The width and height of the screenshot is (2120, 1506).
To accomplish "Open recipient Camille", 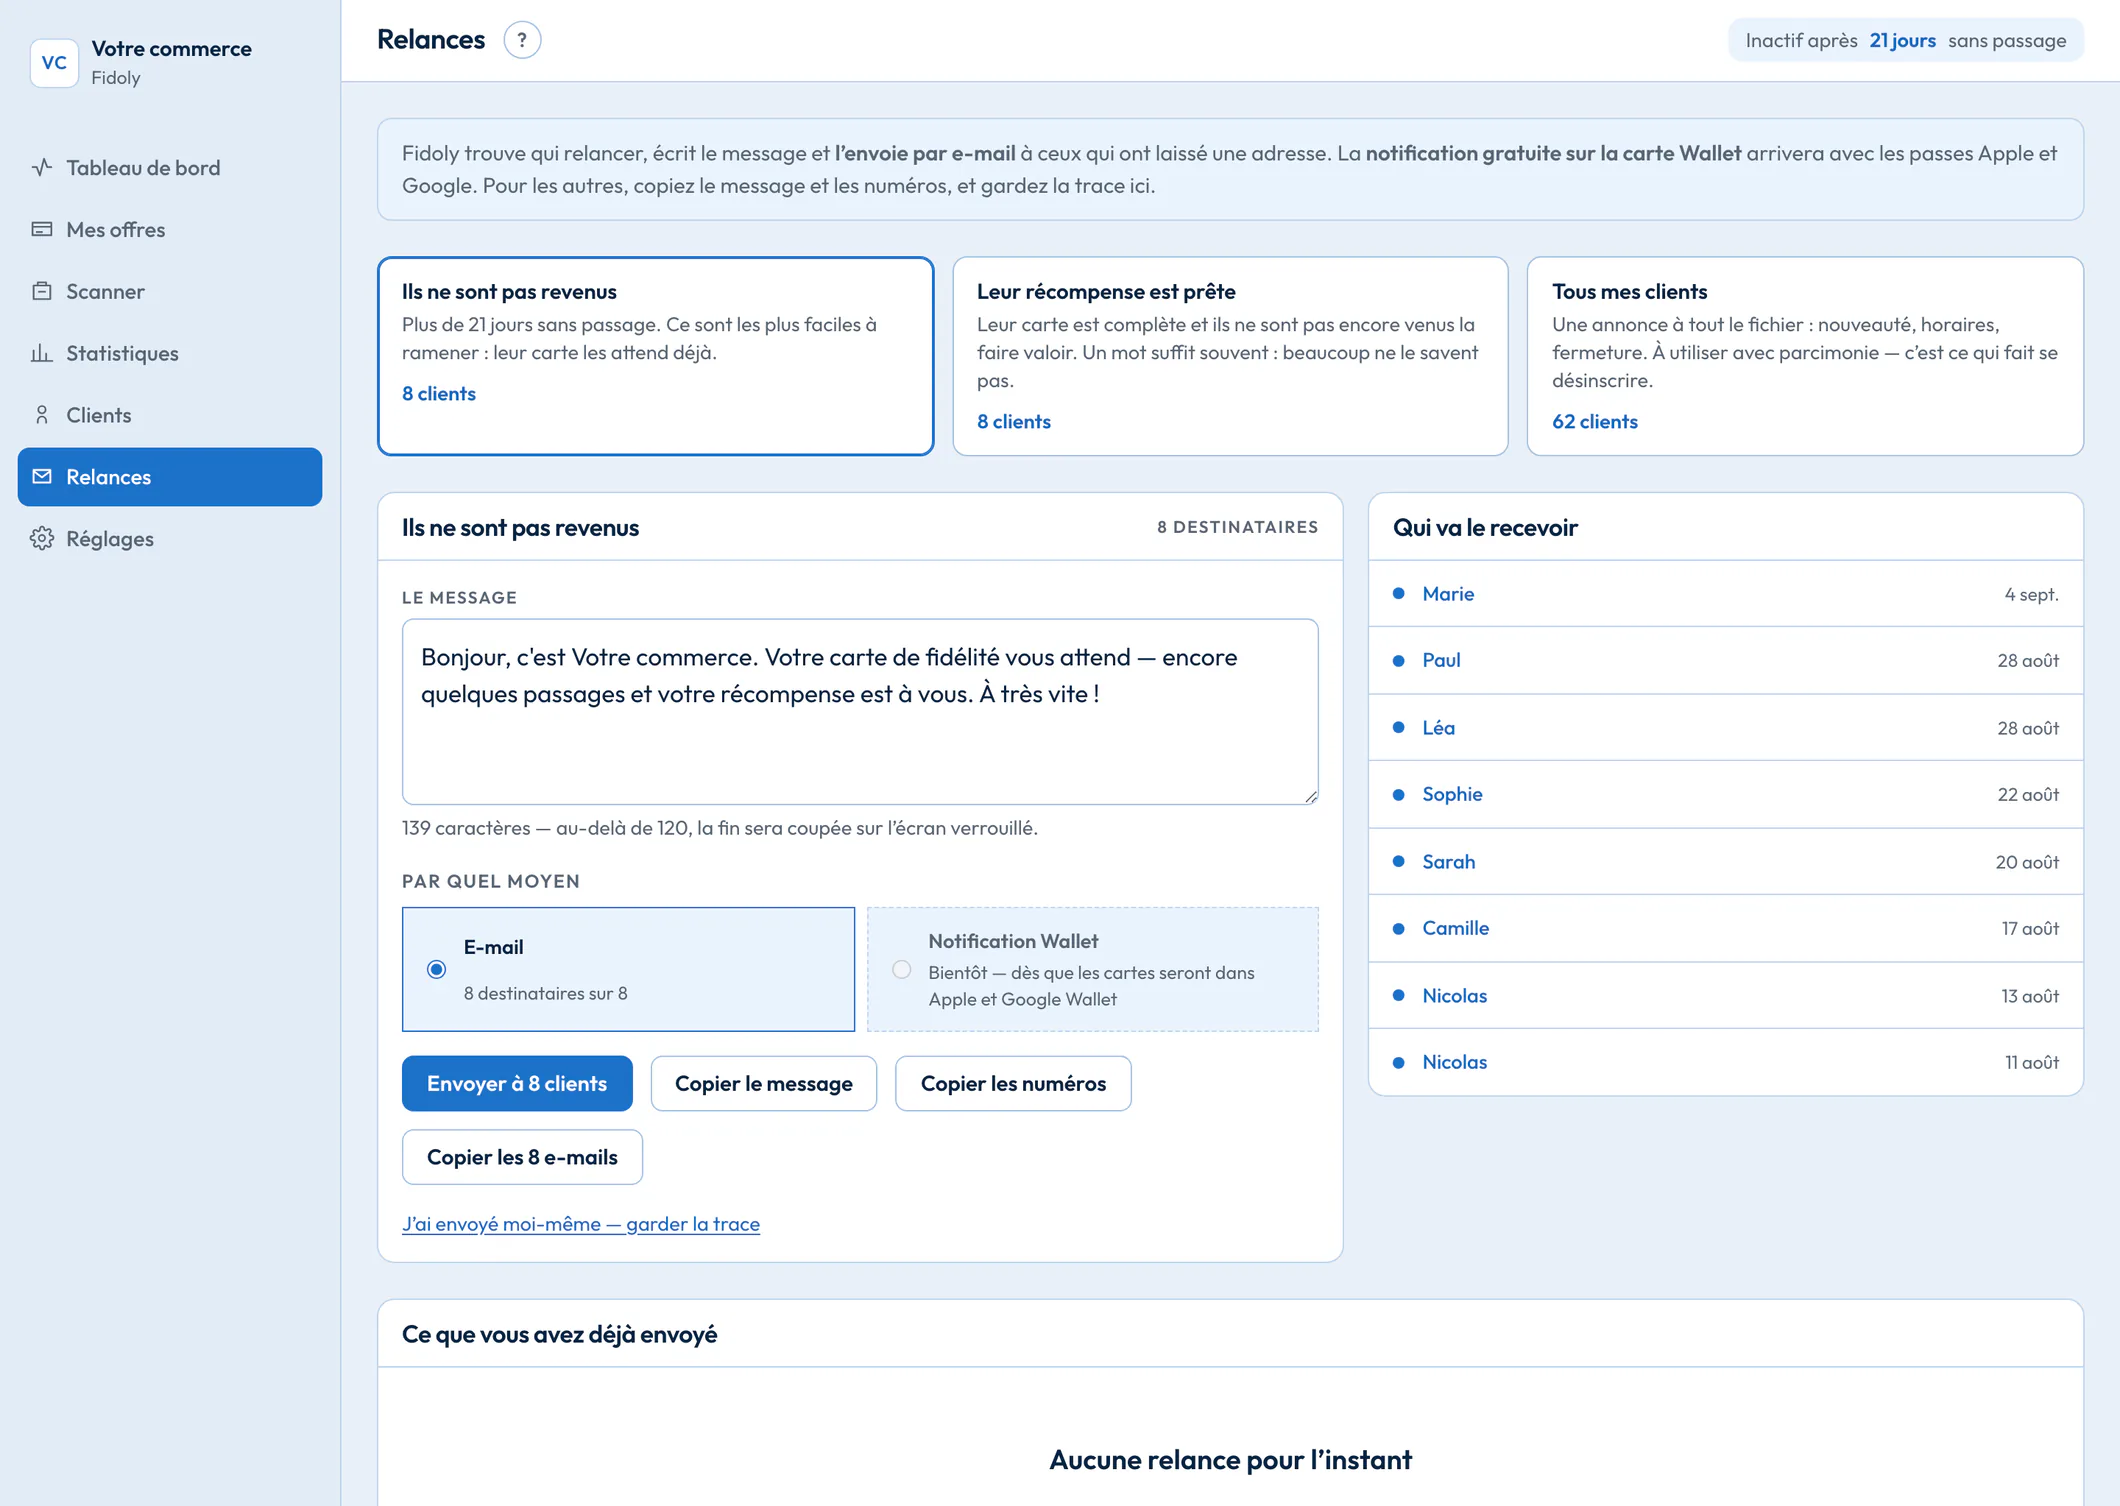I will point(1726,928).
